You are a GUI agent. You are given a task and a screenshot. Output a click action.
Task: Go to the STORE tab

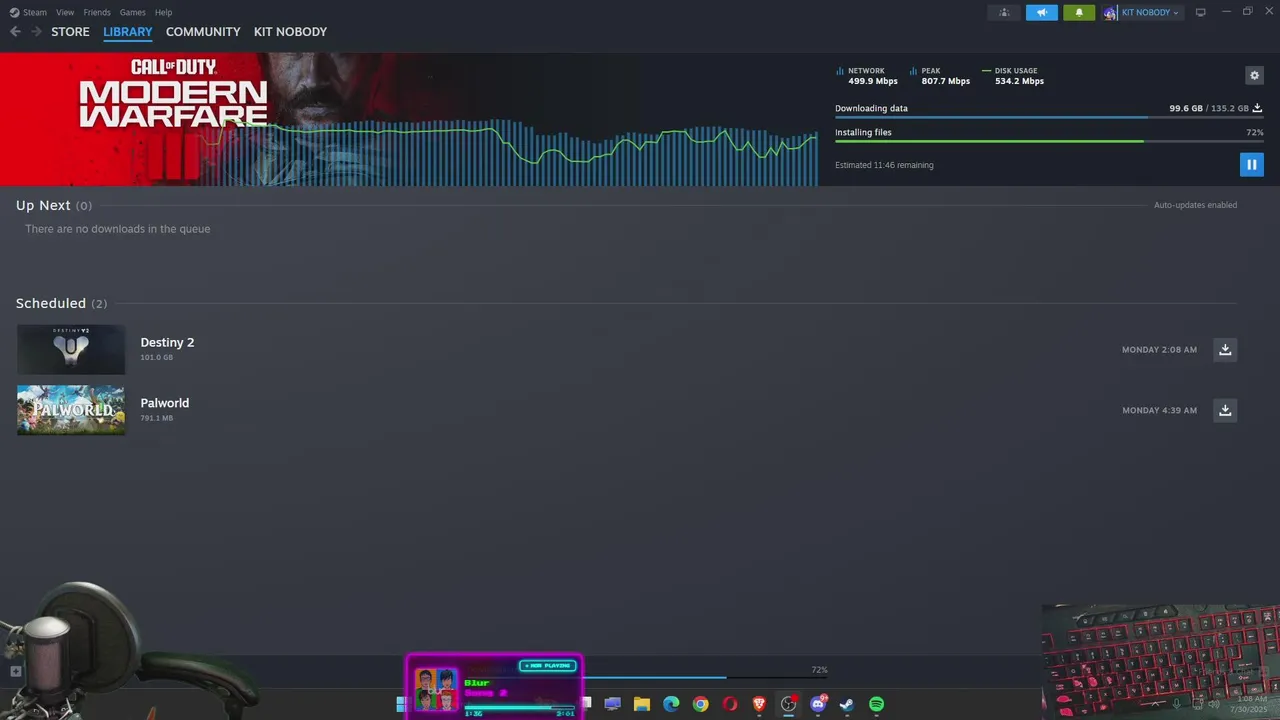click(x=70, y=32)
